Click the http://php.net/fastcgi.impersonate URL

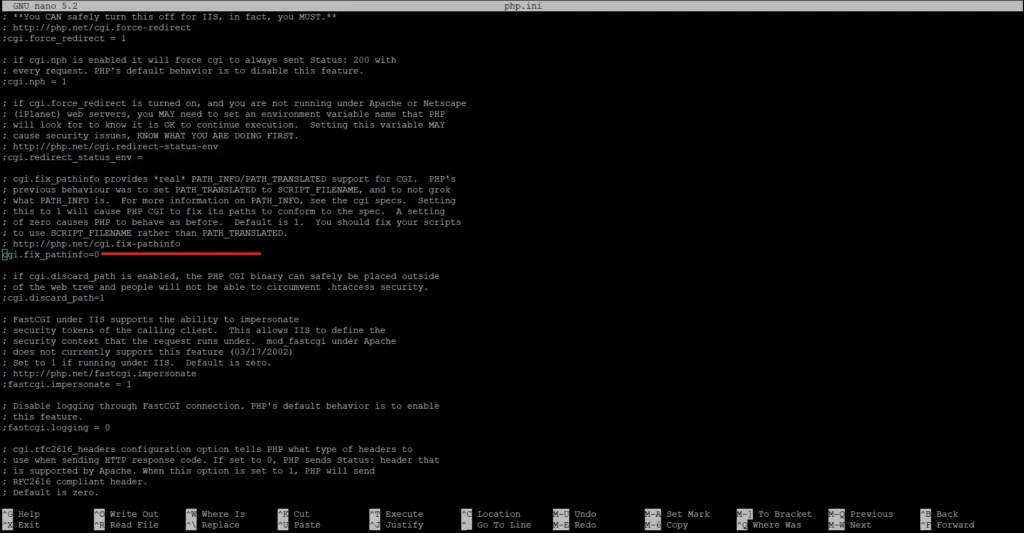104,374
